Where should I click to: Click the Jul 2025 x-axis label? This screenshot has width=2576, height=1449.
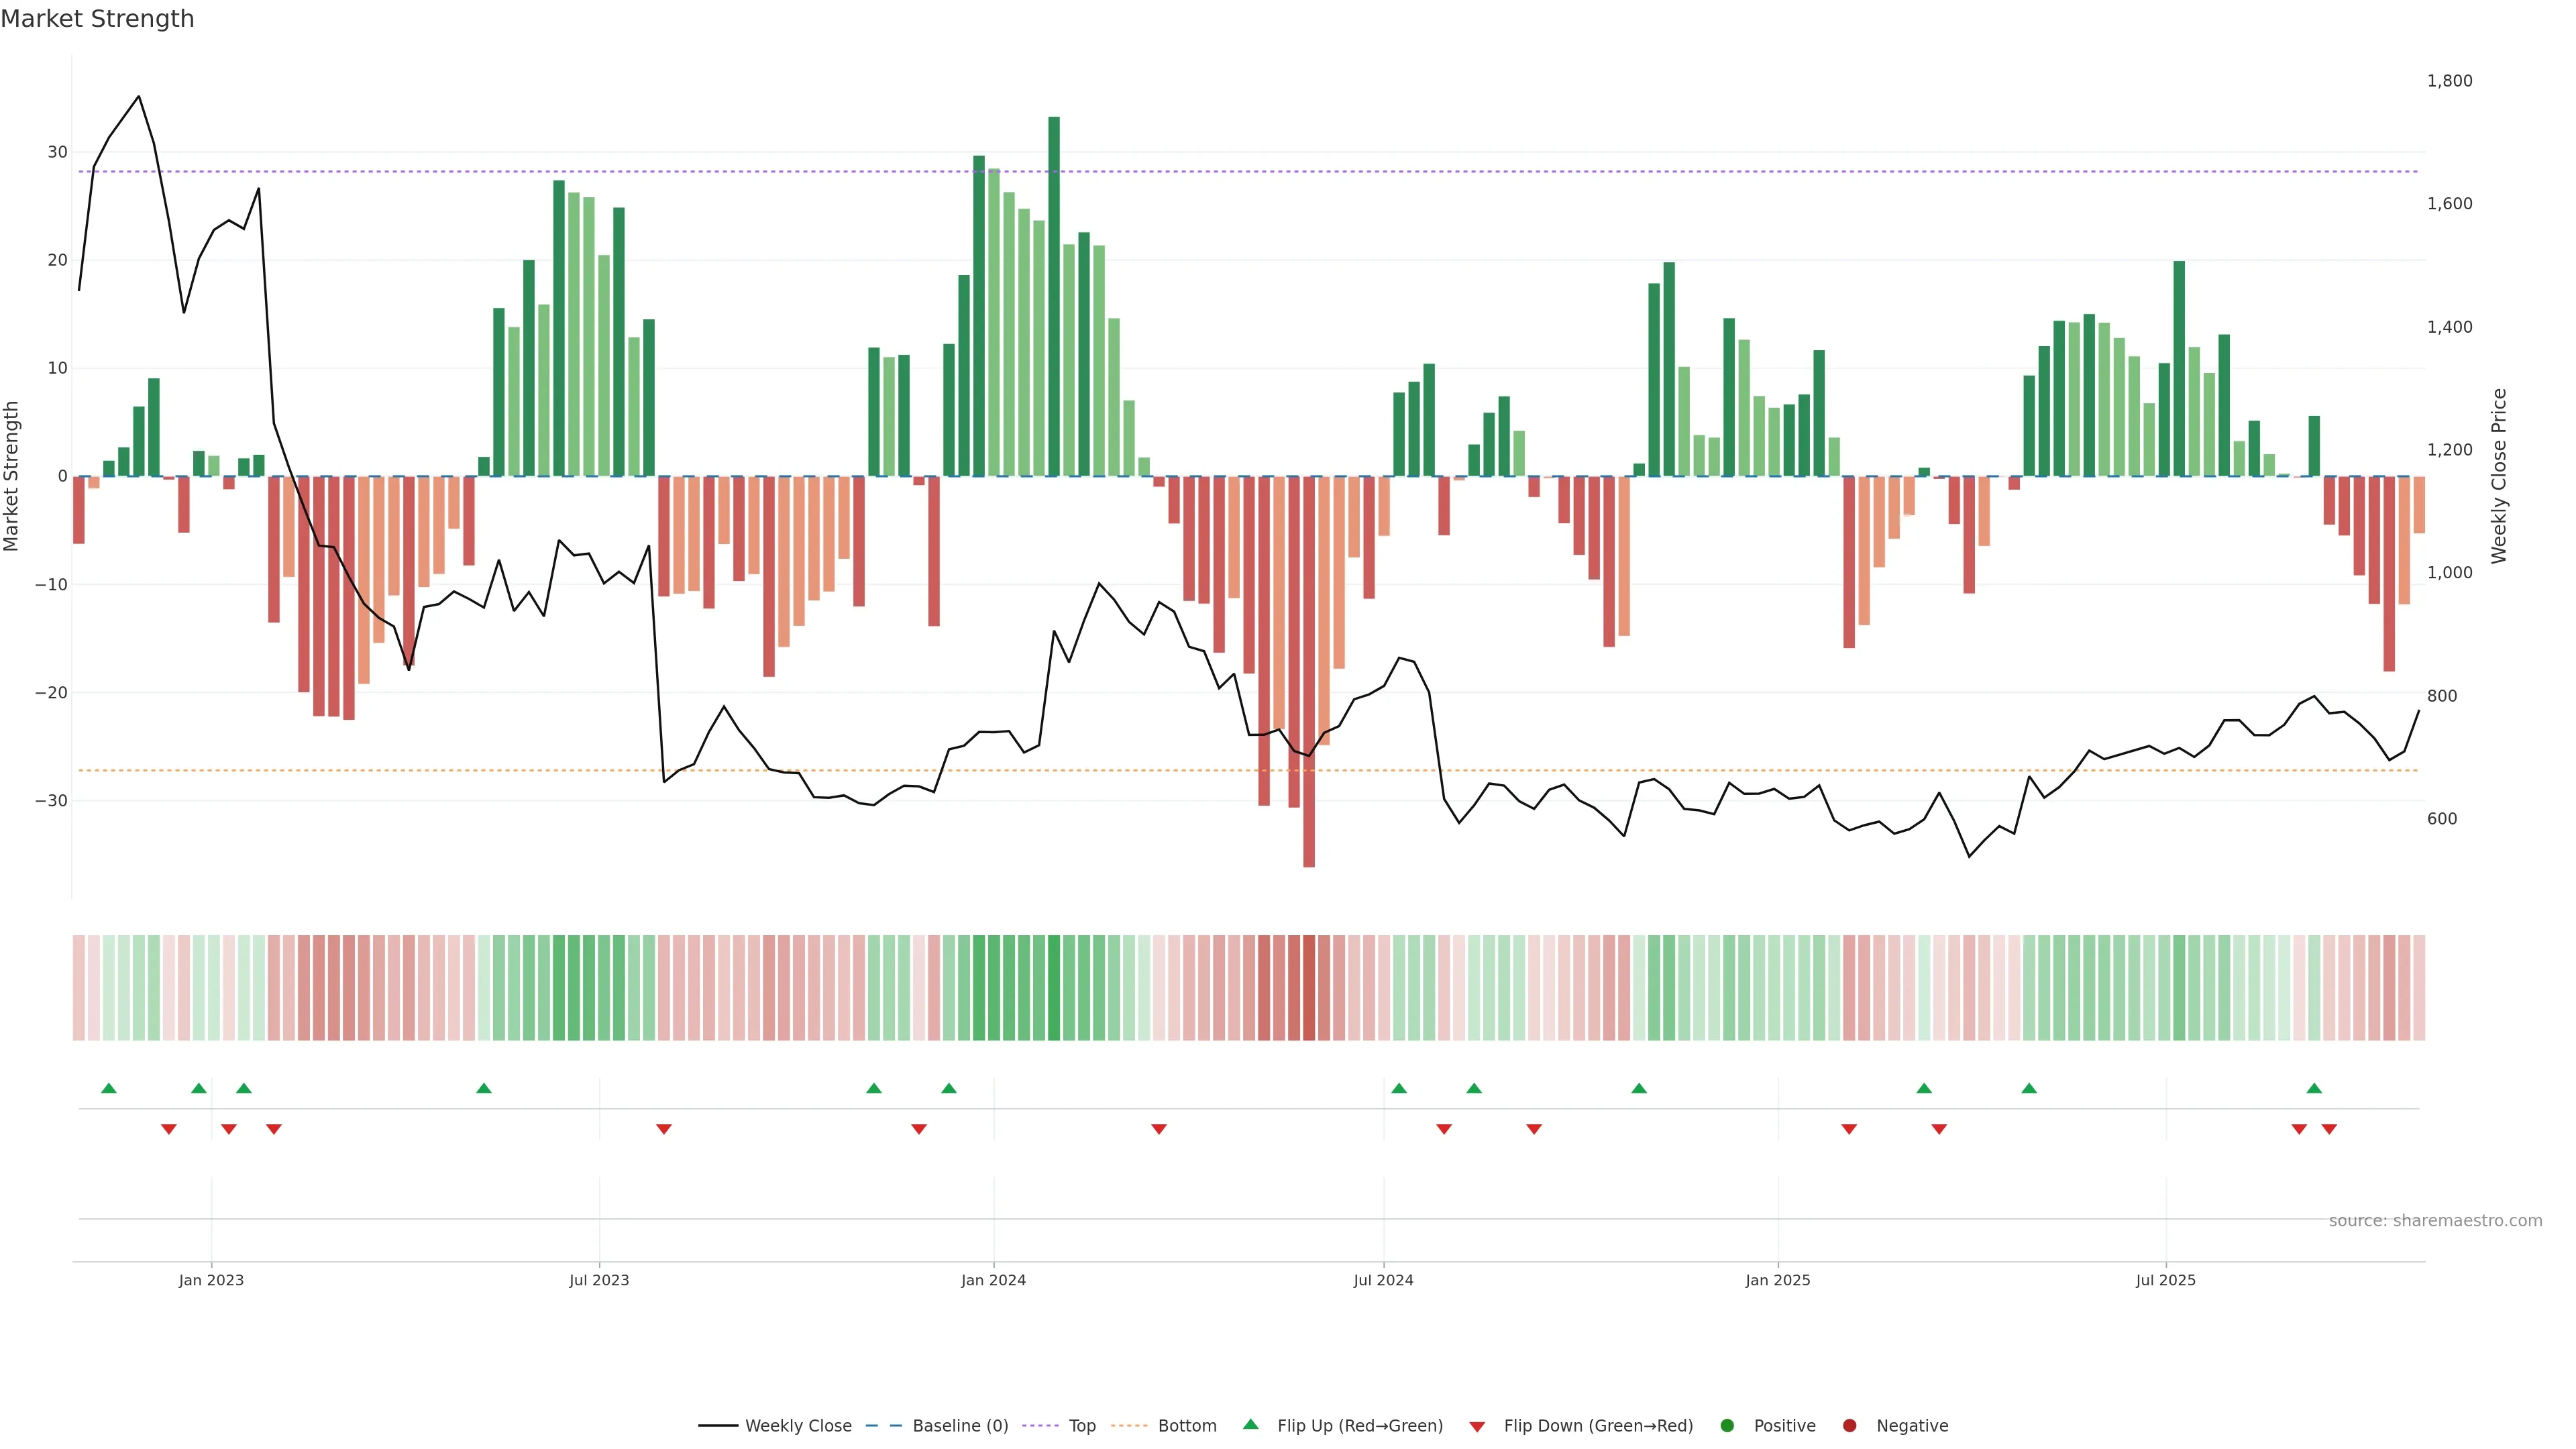tap(2165, 1280)
